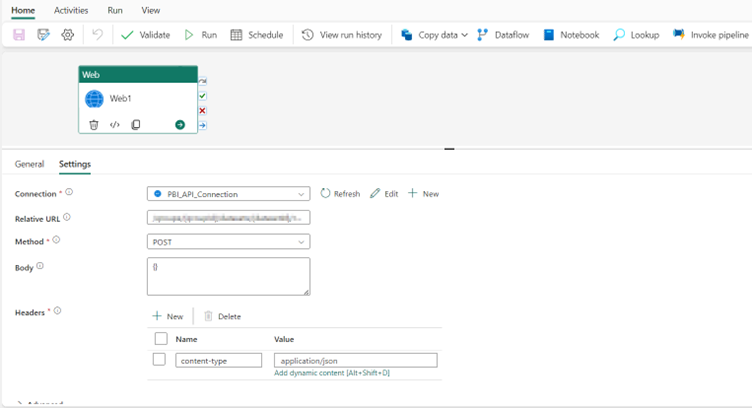Click the Relative URL info icon
Viewport: 752px width, 408px height.
tap(67, 217)
